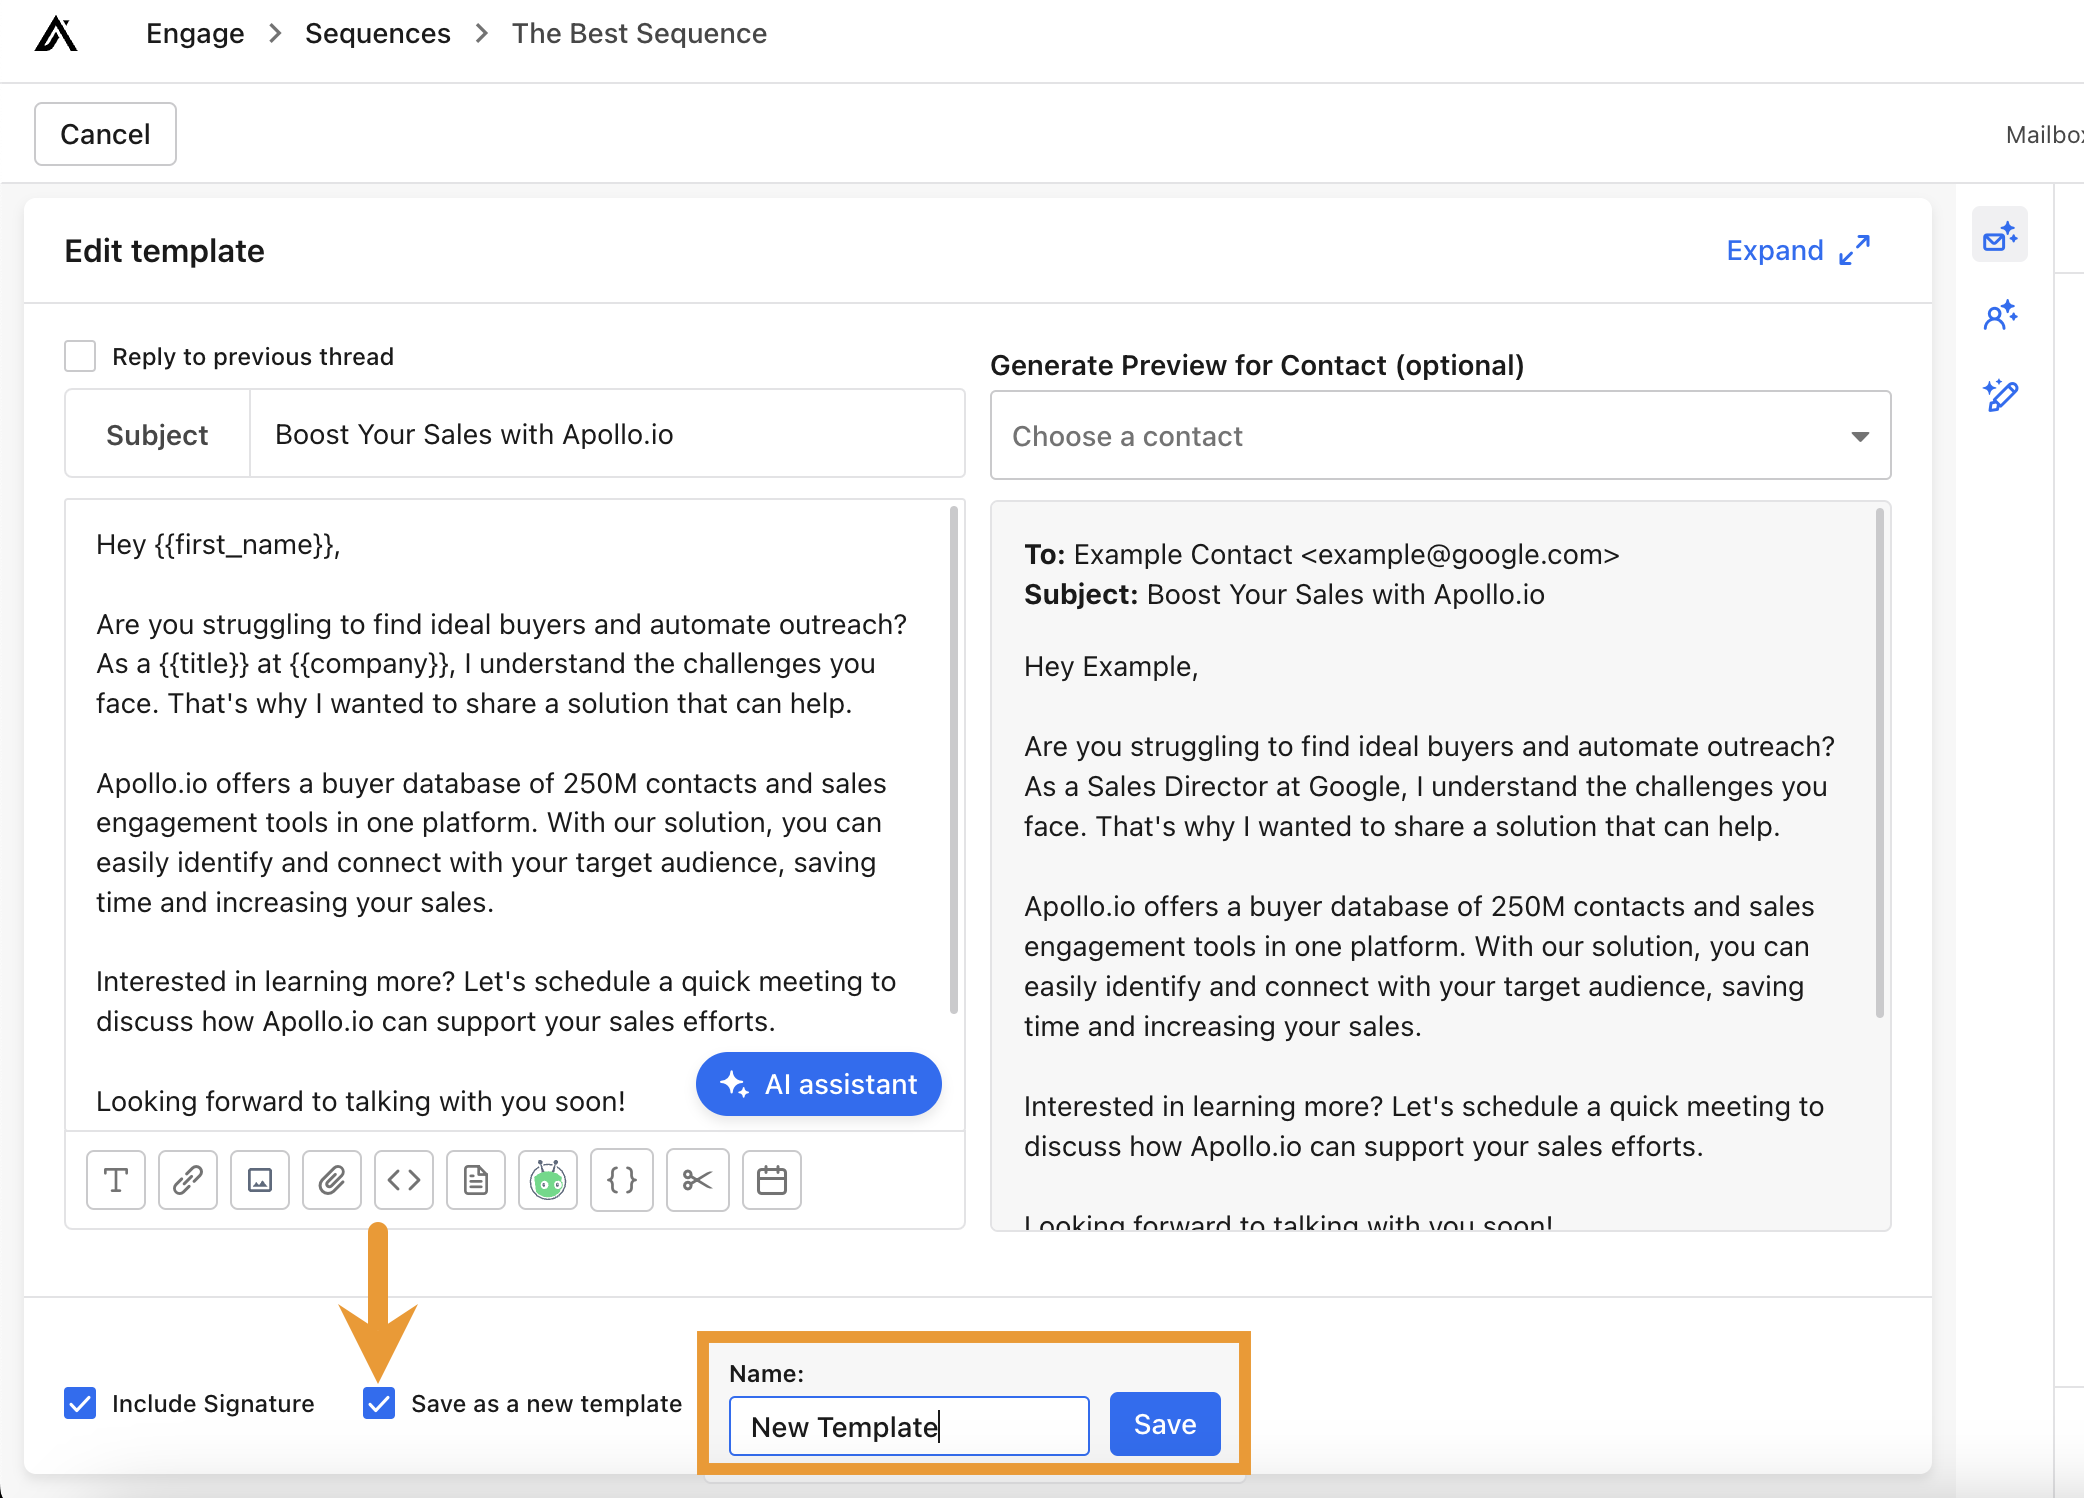Click the email editor scrollbar
Image resolution: width=2084 pixels, height=1498 pixels.
pos(953,760)
